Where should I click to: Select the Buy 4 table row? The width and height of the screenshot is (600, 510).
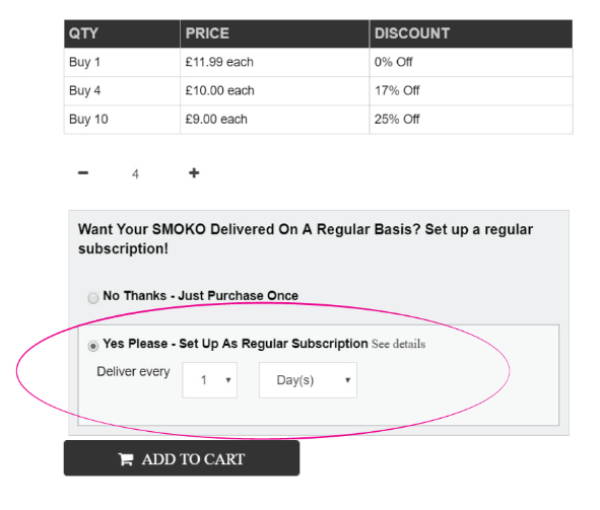click(x=318, y=91)
